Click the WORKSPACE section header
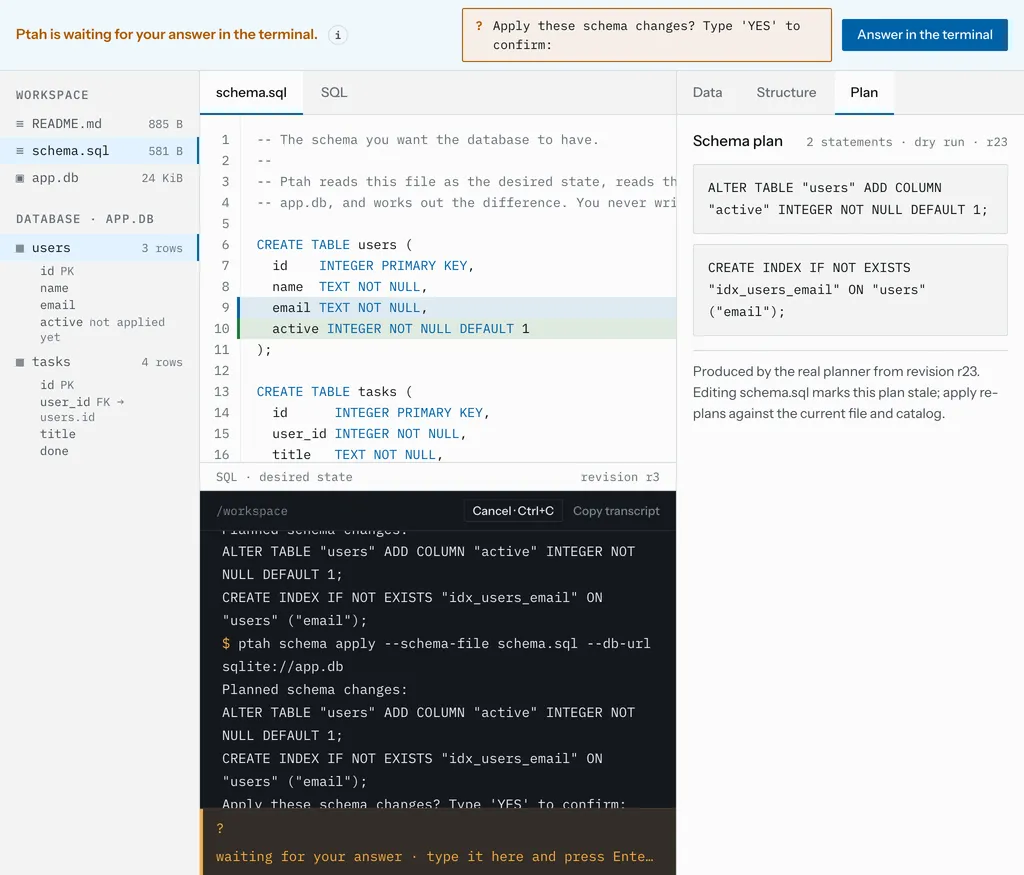Image resolution: width=1024 pixels, height=875 pixels. click(52, 95)
